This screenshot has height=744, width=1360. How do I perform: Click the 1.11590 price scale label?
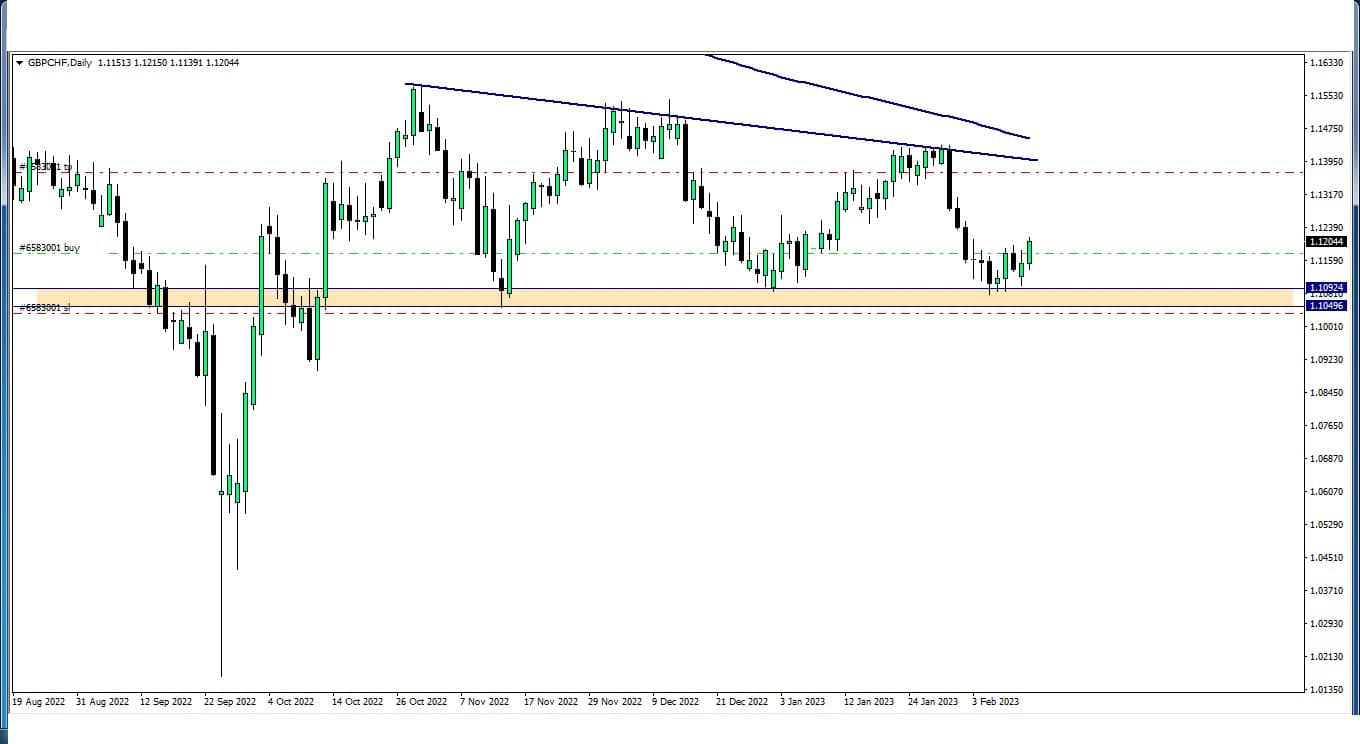(1326, 261)
